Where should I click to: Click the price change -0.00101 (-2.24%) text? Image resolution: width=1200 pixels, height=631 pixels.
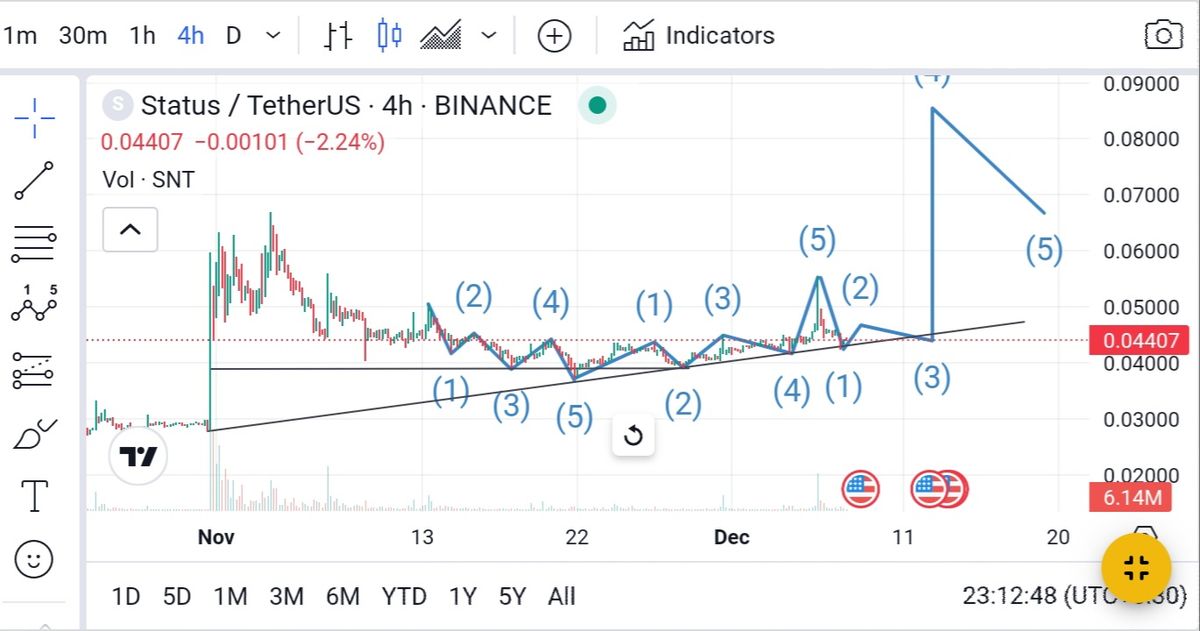coord(290,143)
